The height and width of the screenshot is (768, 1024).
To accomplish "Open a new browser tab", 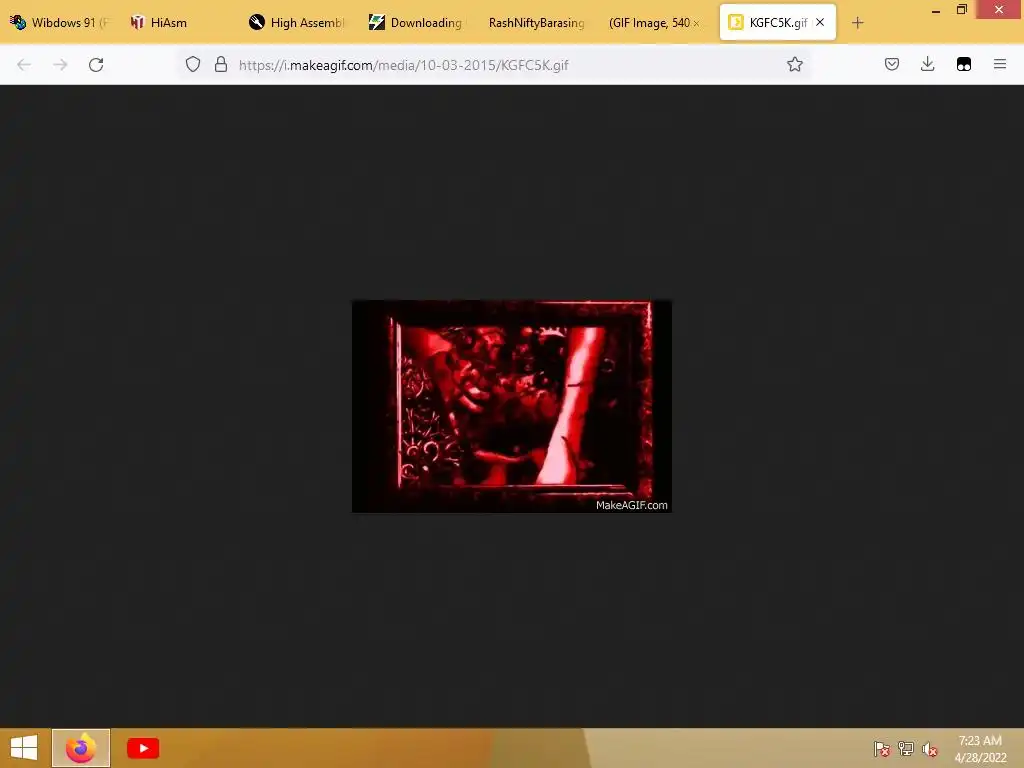I will (x=857, y=23).
